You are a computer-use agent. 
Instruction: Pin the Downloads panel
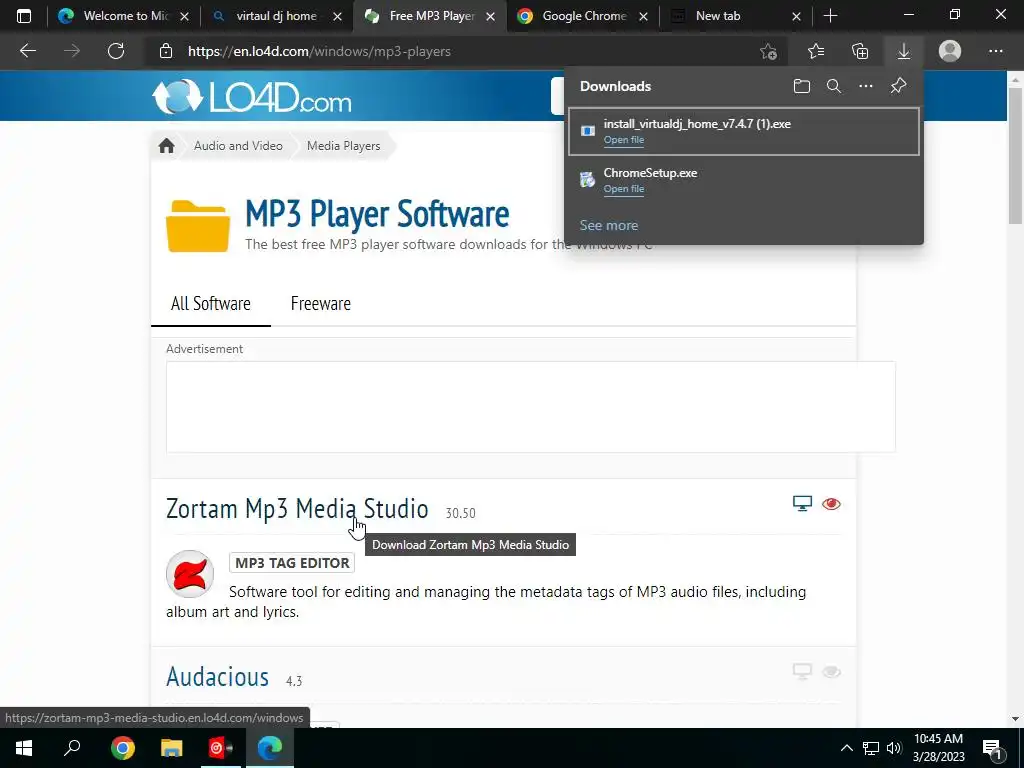(x=899, y=86)
